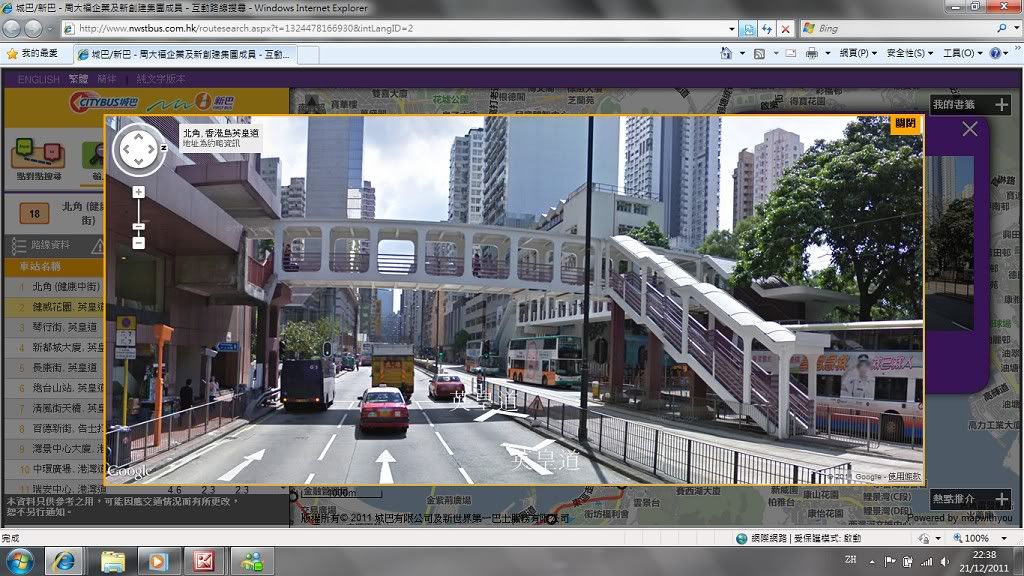Click the Bing search magnifier icon
The image size is (1024, 576).
pos(1001,28)
